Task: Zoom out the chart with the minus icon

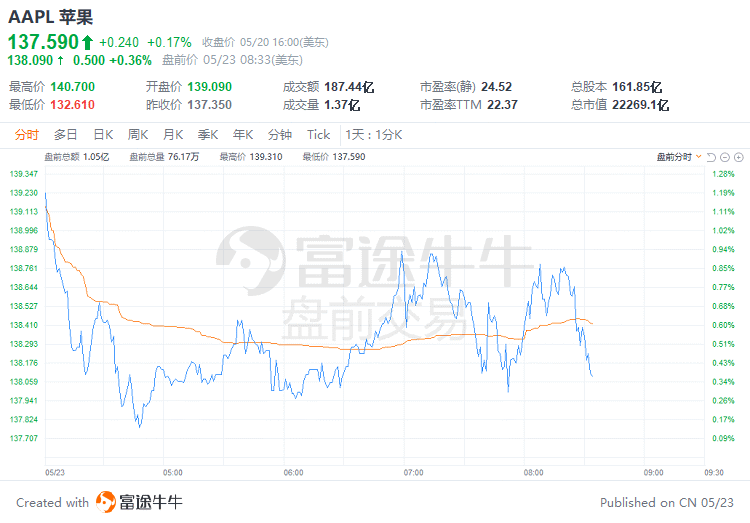Action: pyautogui.click(x=725, y=157)
